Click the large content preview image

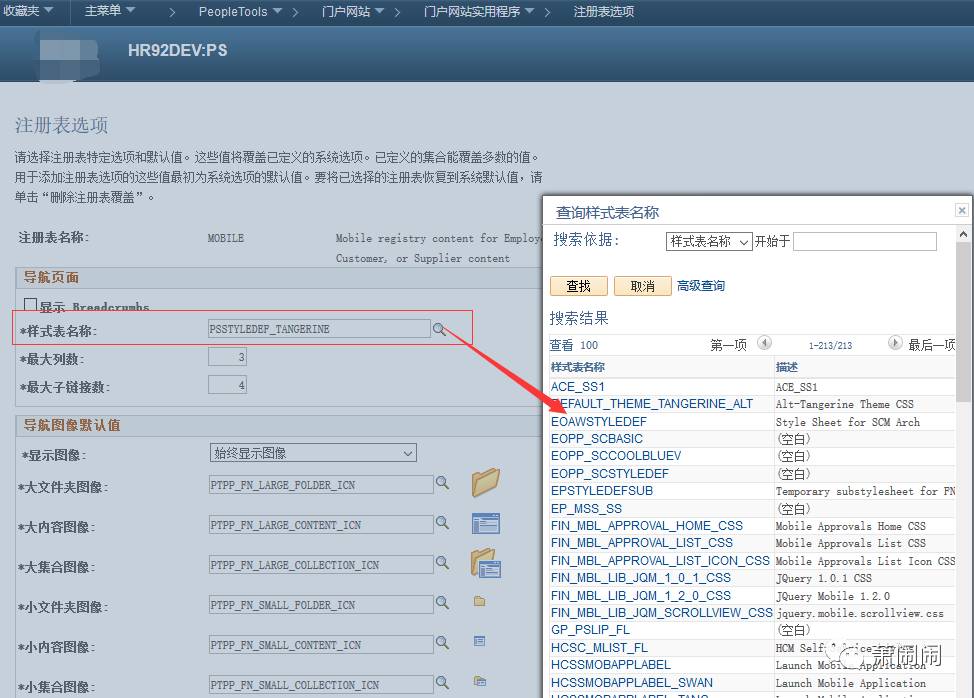486,524
